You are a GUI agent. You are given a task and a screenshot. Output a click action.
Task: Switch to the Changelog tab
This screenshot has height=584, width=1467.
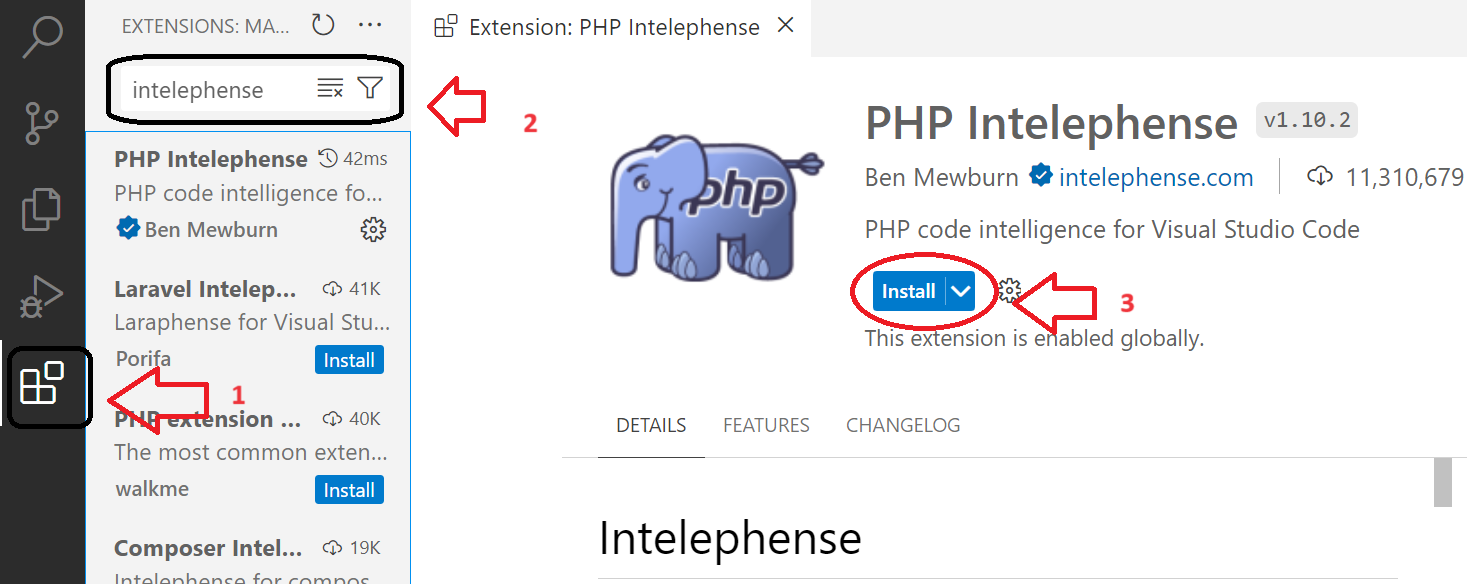[903, 425]
